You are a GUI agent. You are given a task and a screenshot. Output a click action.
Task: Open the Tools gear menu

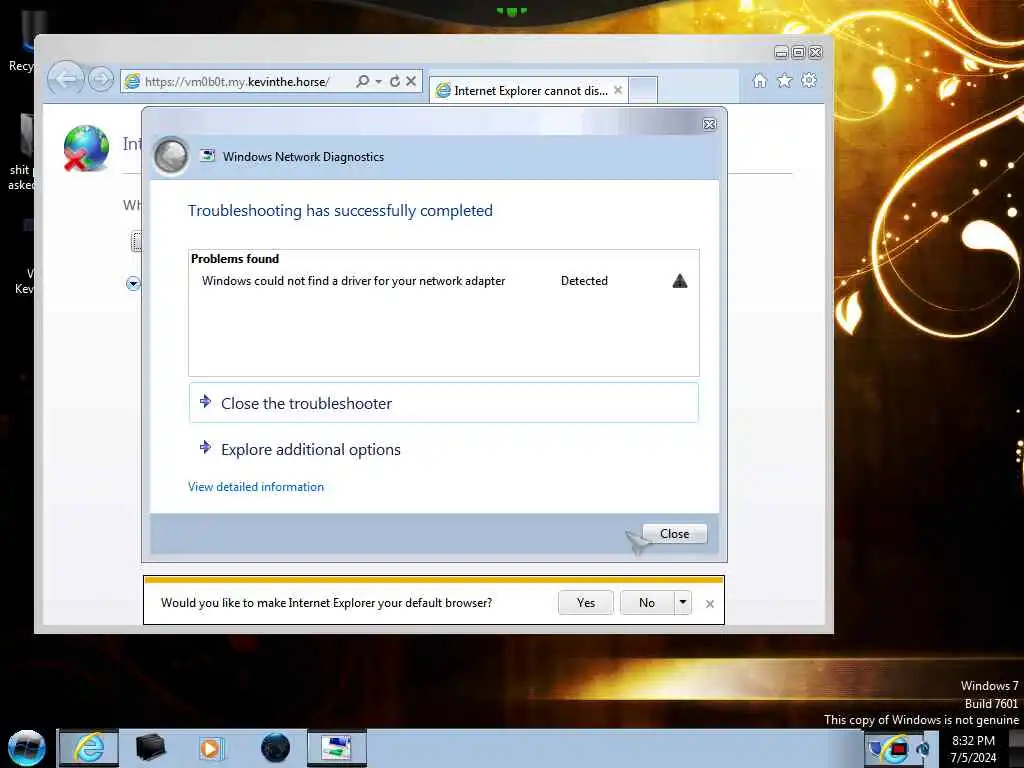pyautogui.click(x=809, y=80)
